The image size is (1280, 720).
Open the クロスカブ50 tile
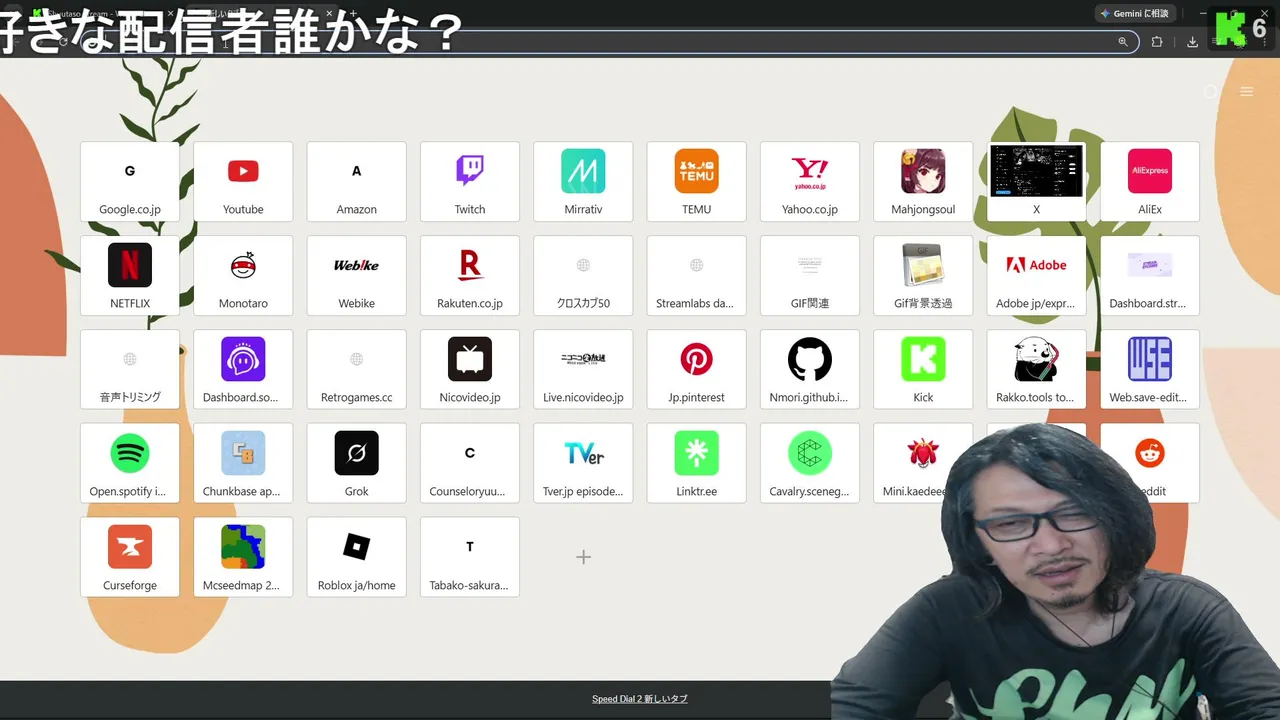pos(583,276)
